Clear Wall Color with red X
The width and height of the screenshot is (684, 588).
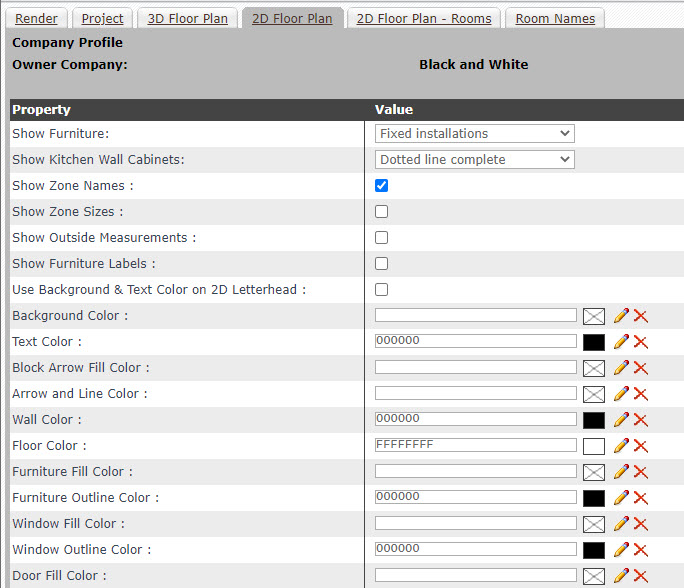tap(640, 420)
